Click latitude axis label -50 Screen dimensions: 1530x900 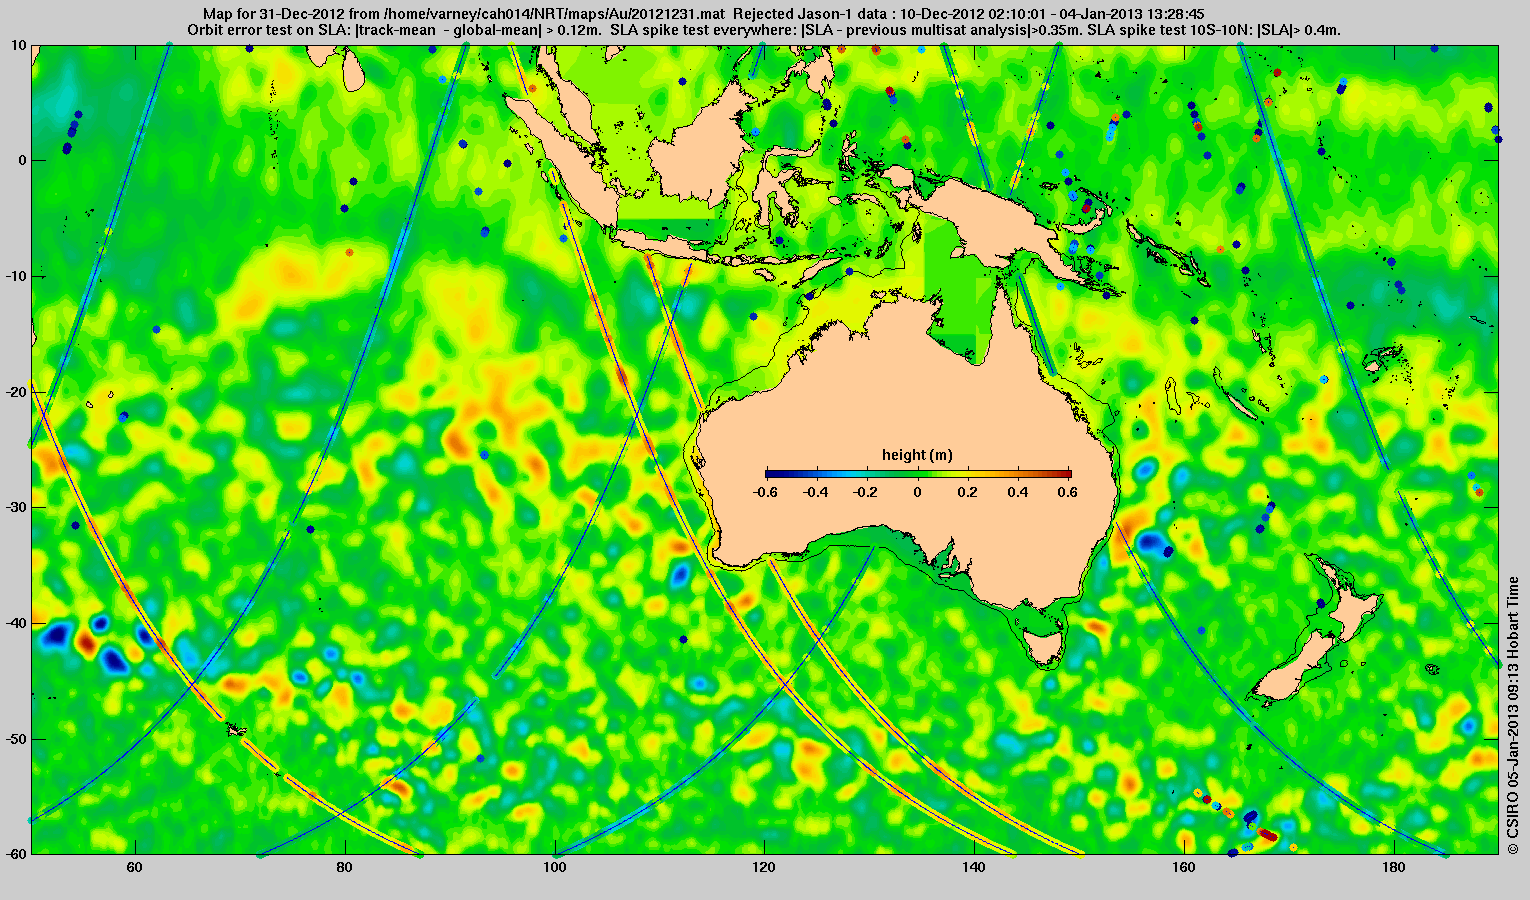(x=16, y=739)
